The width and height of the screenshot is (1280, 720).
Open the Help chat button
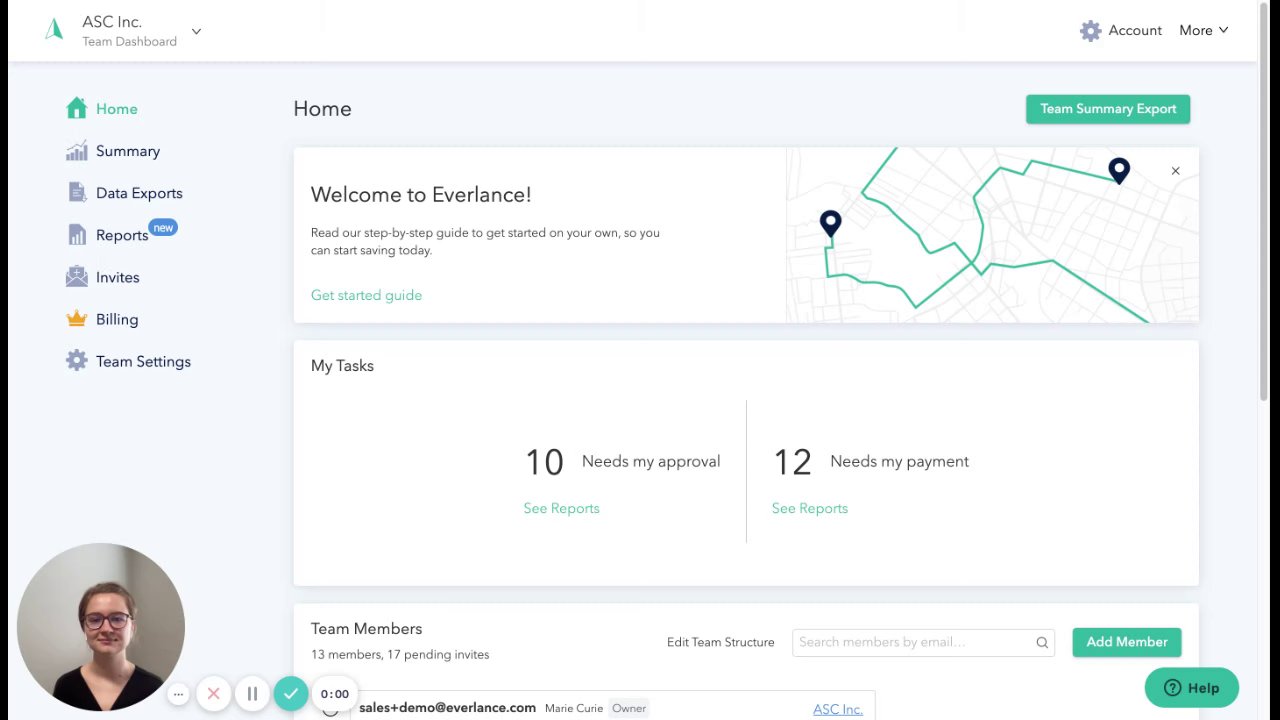[x=1192, y=688]
